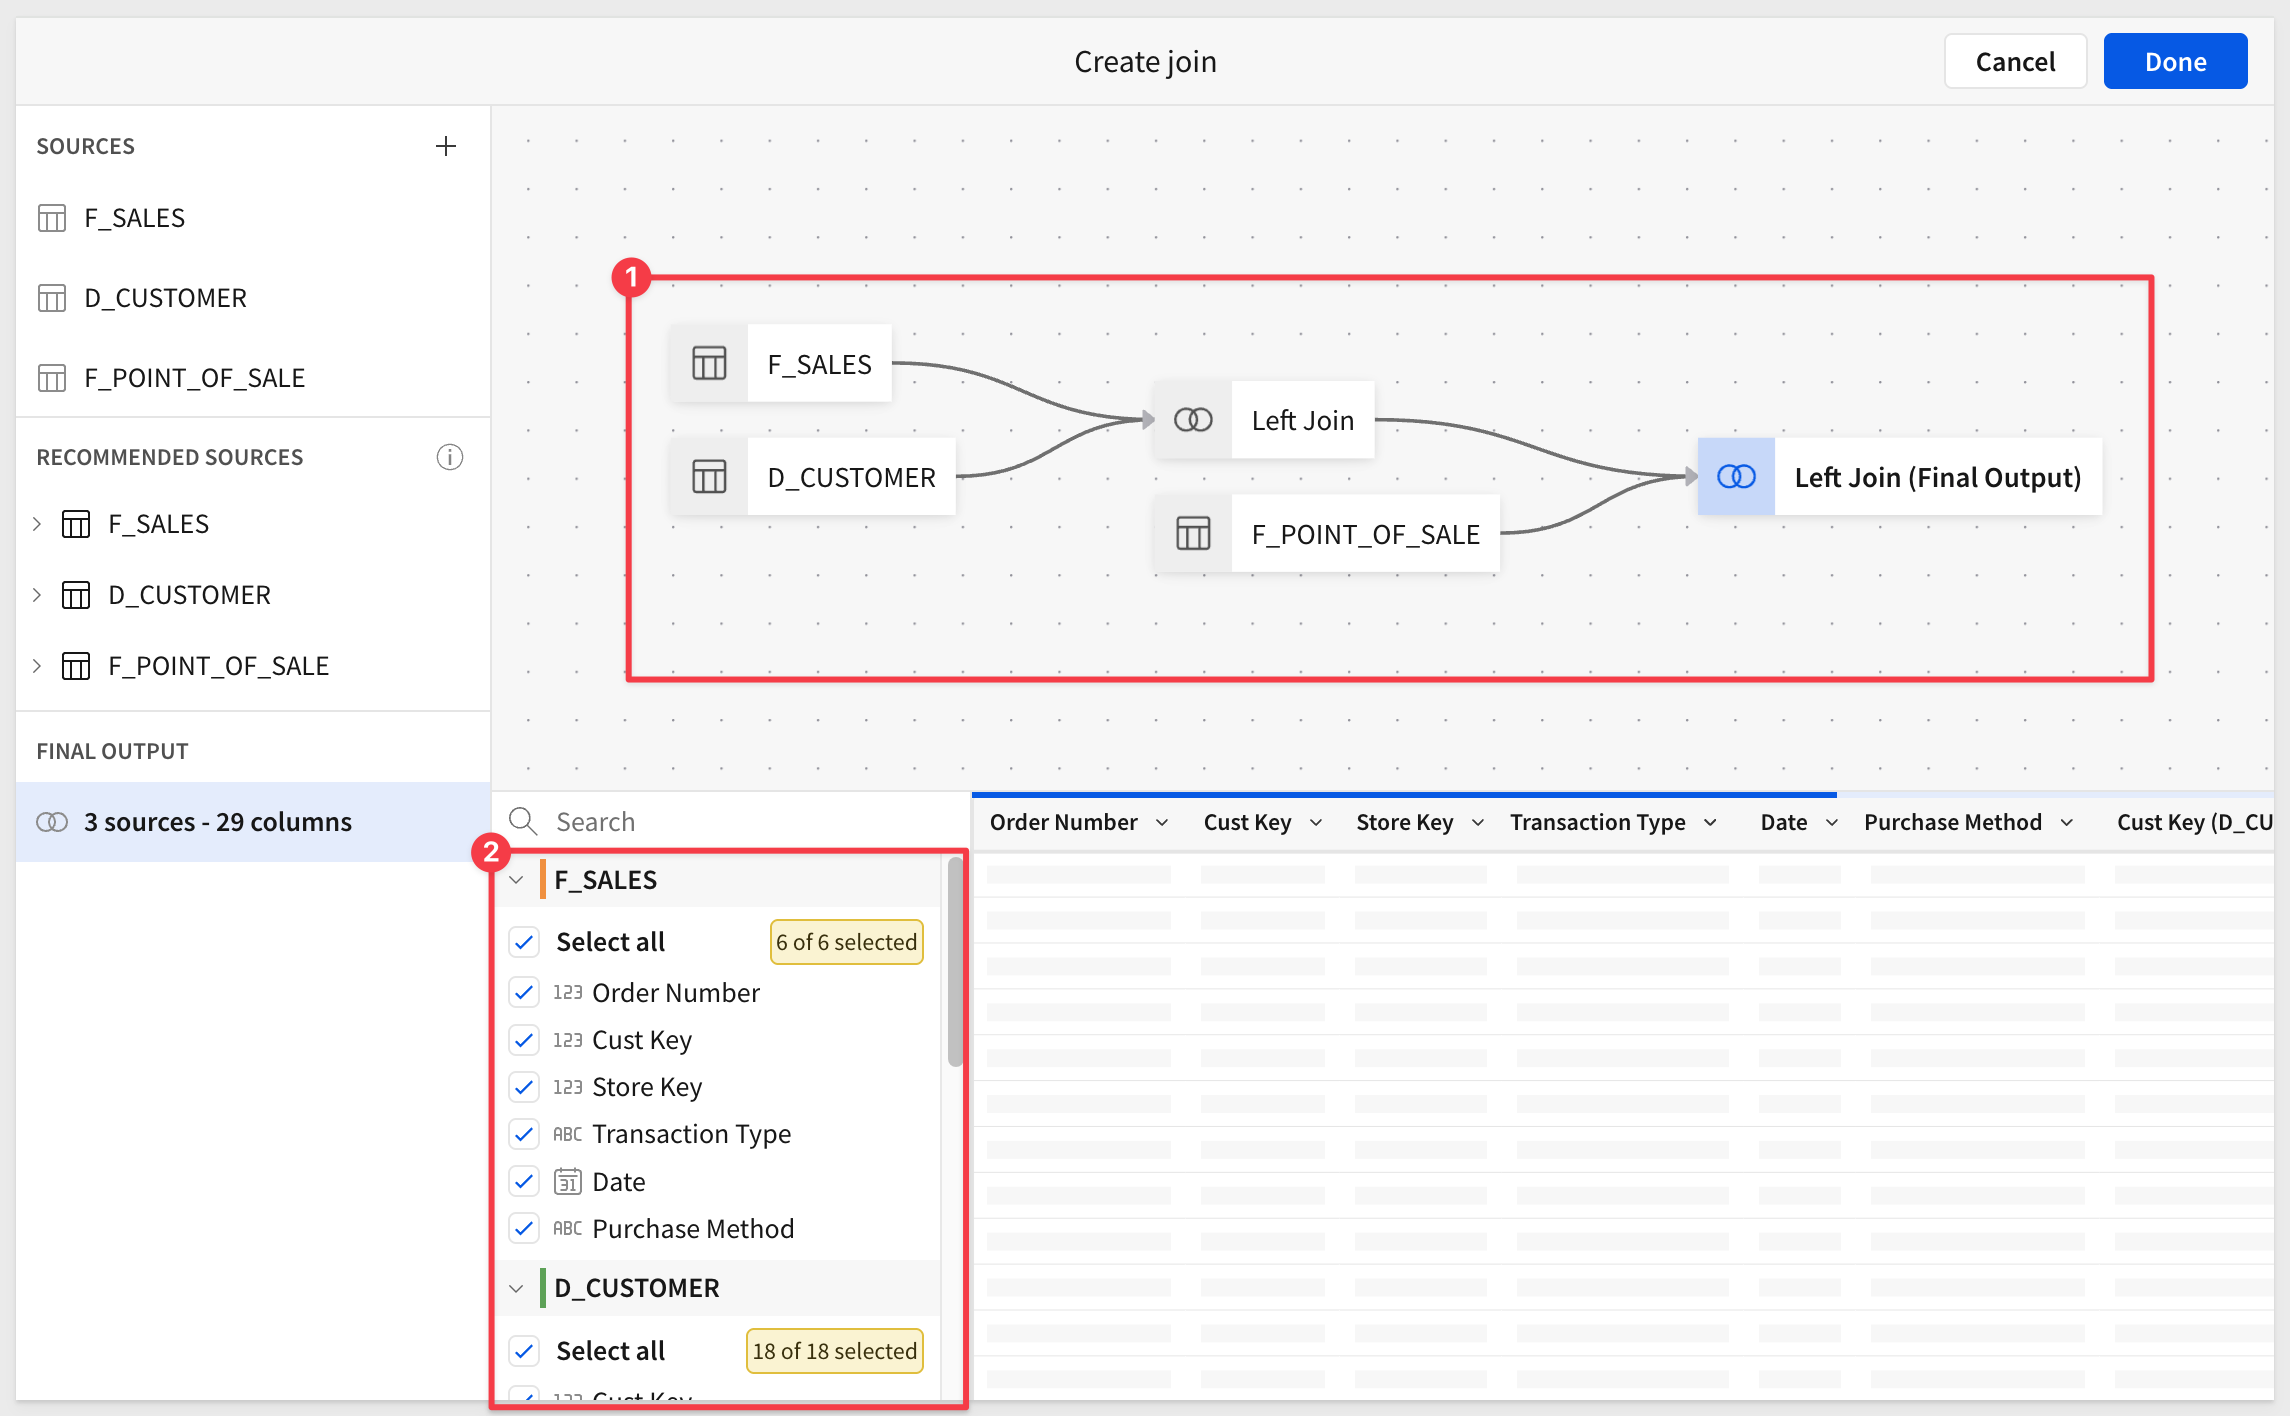The image size is (2290, 1416).
Task: Expand F_SALES under Recommended Sources
Action: [x=37, y=524]
